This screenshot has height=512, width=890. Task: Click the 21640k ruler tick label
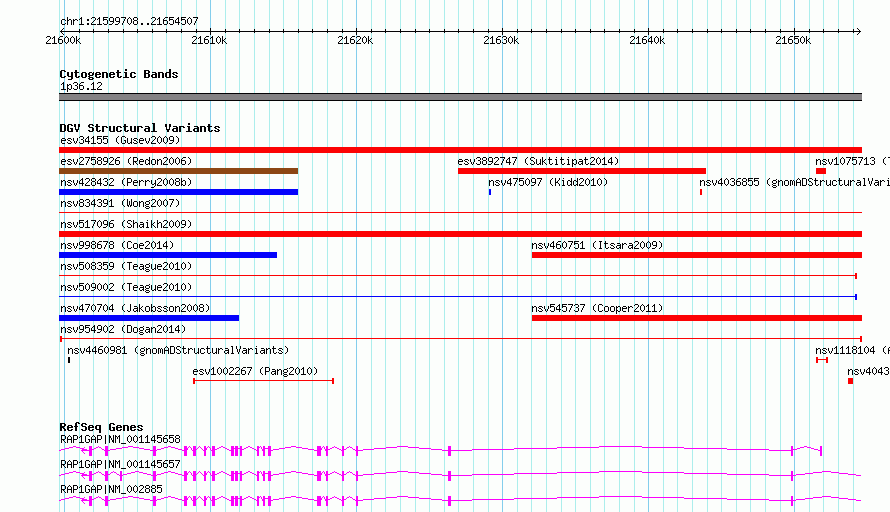(x=646, y=40)
